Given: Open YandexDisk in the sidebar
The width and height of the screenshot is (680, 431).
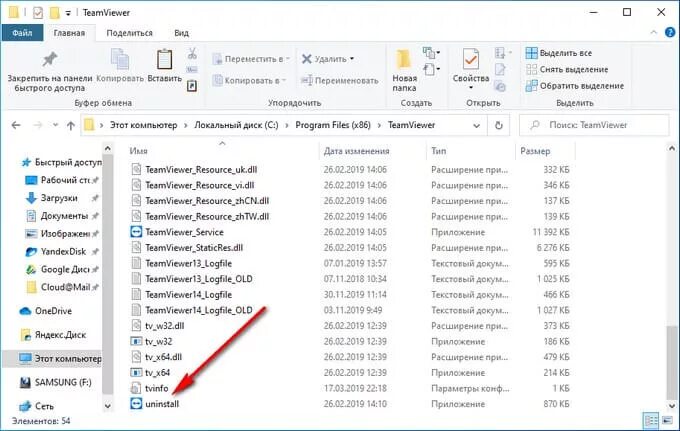Looking at the screenshot, I should (x=62, y=251).
